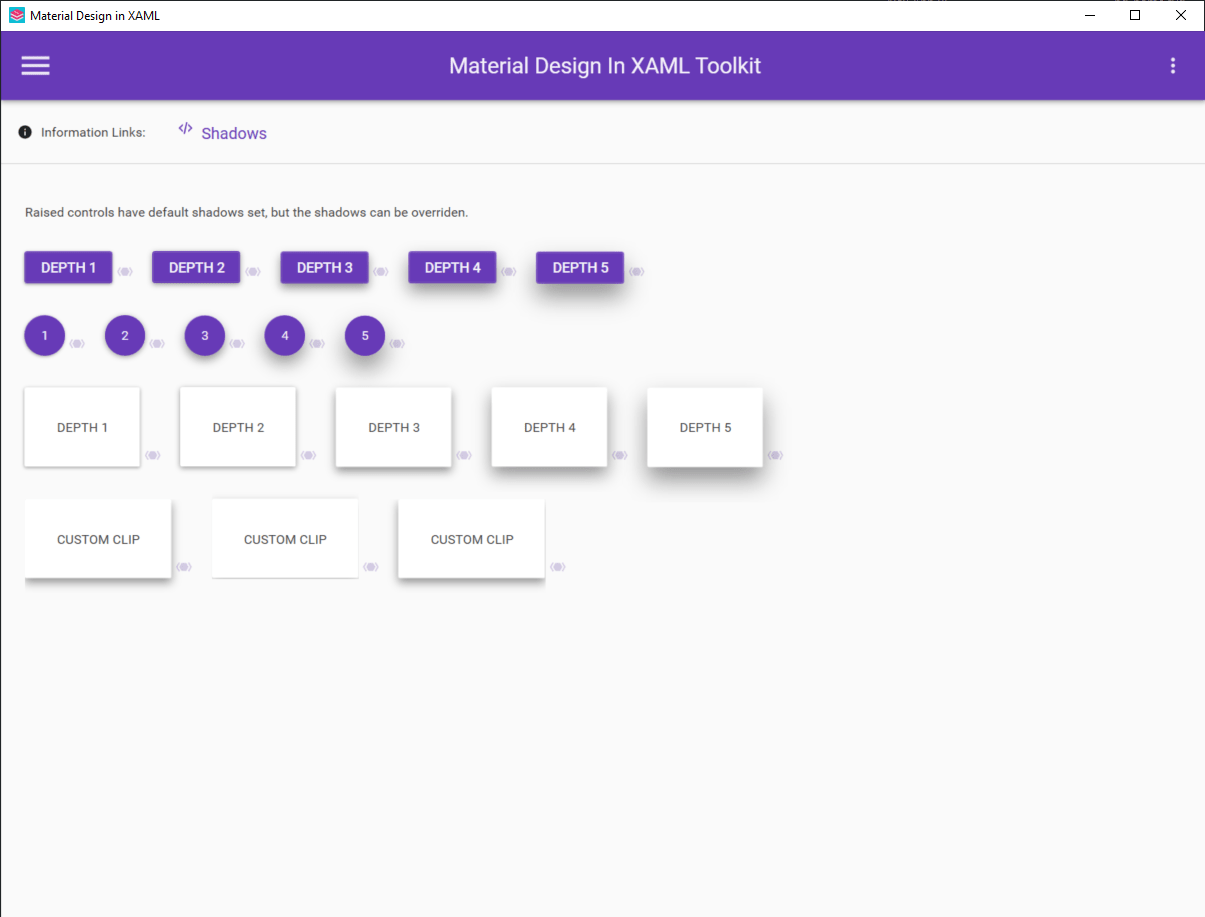Click the middle CUSTOM CLIP card
Viewport: 1205px width, 917px height.
pos(285,539)
